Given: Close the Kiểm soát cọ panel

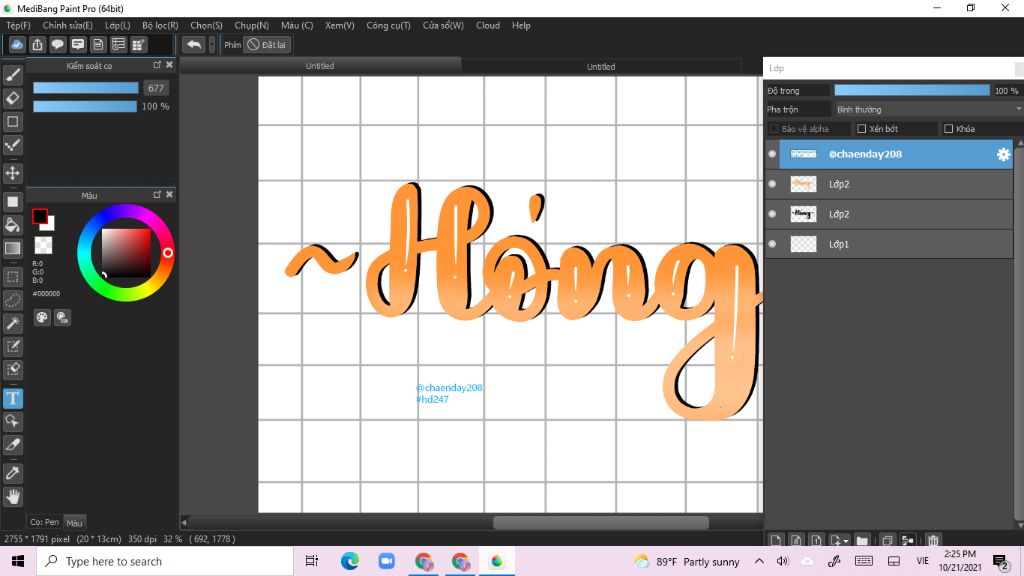Looking at the screenshot, I should 169,65.
